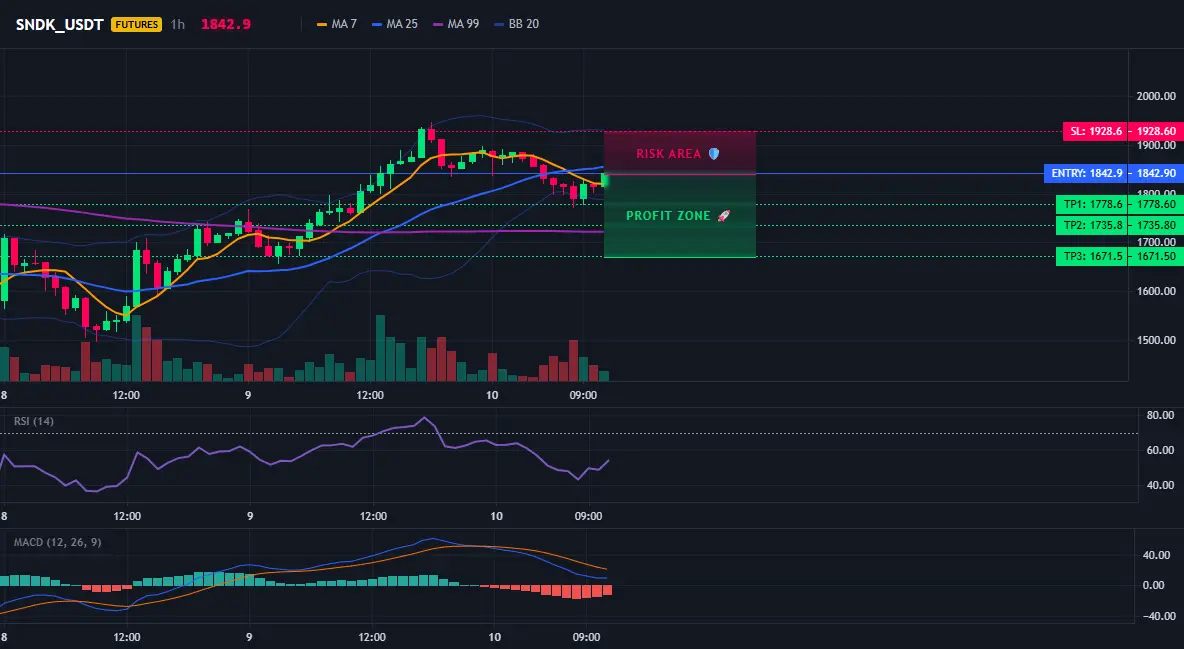Click the SL: 1928.6 stop-loss label

pos(1096,131)
